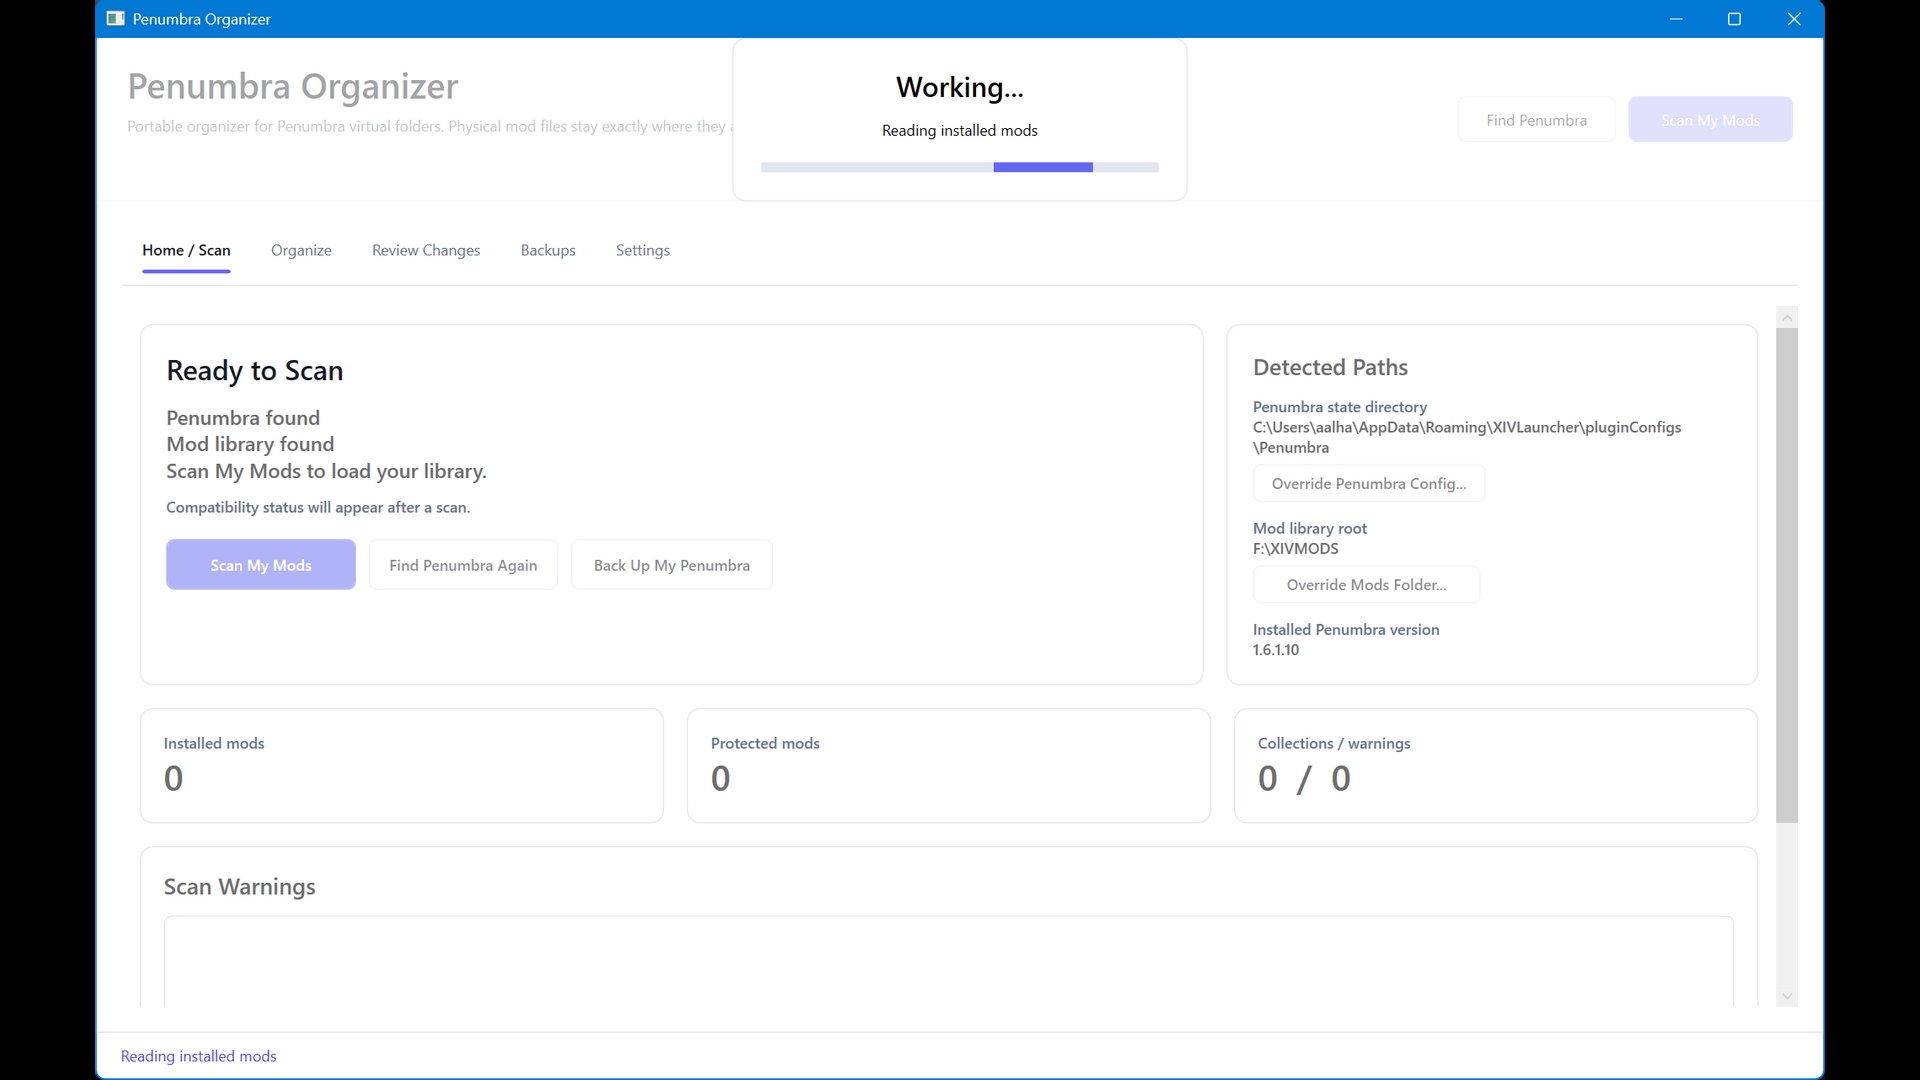This screenshot has width=1920, height=1080.
Task: Click the scrollbar down arrow
Action: [x=1787, y=996]
